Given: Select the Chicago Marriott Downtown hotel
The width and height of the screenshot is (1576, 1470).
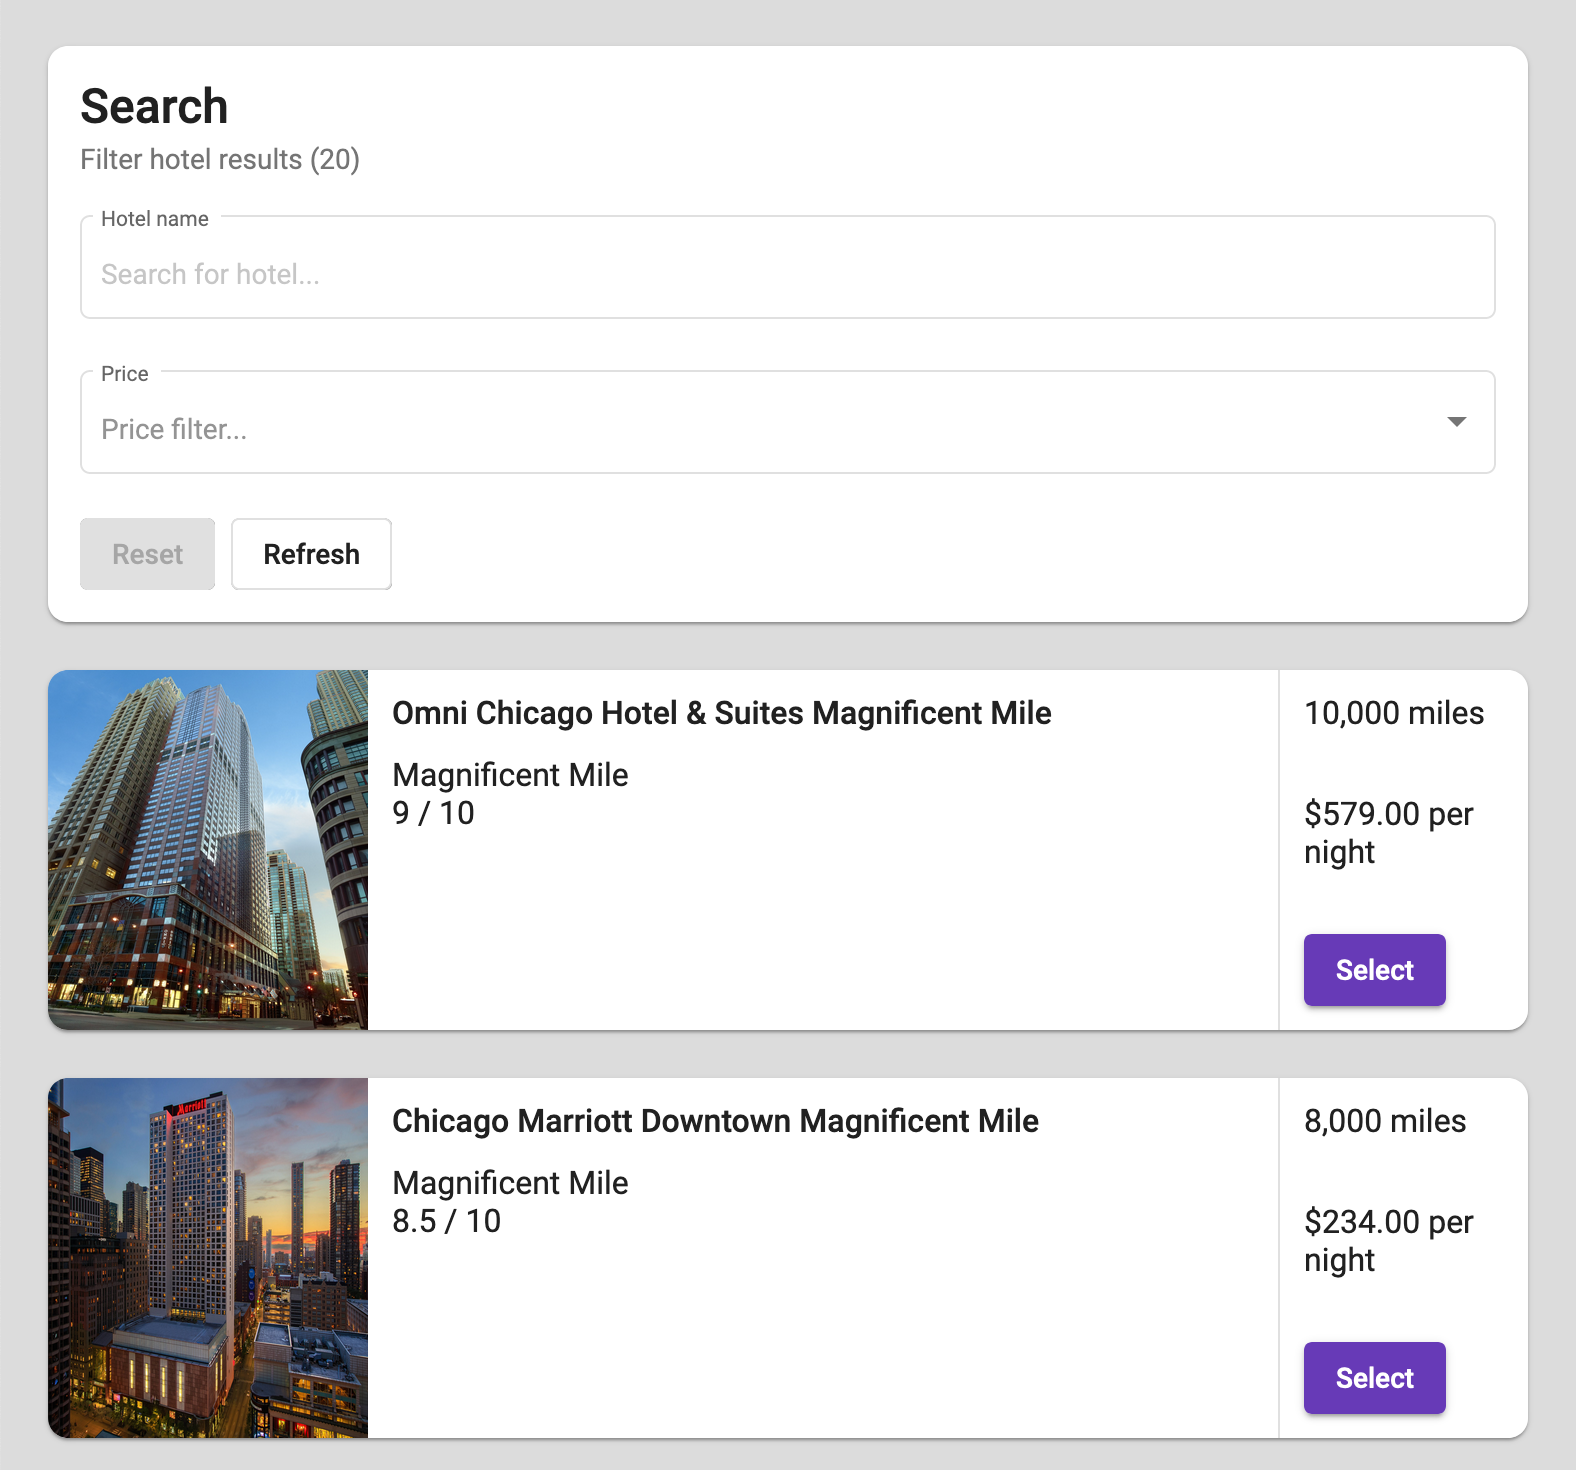Looking at the screenshot, I should tap(1374, 1378).
